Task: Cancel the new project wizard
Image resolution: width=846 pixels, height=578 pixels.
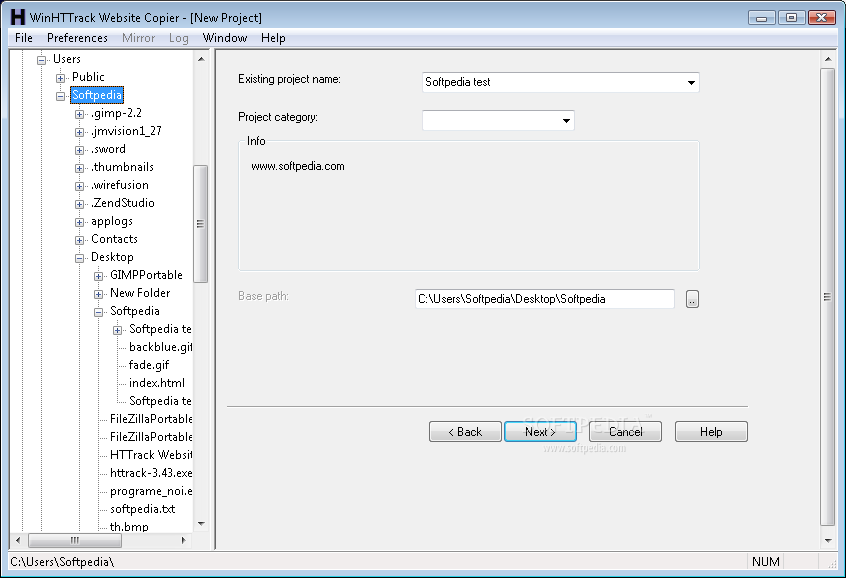Action: (625, 431)
